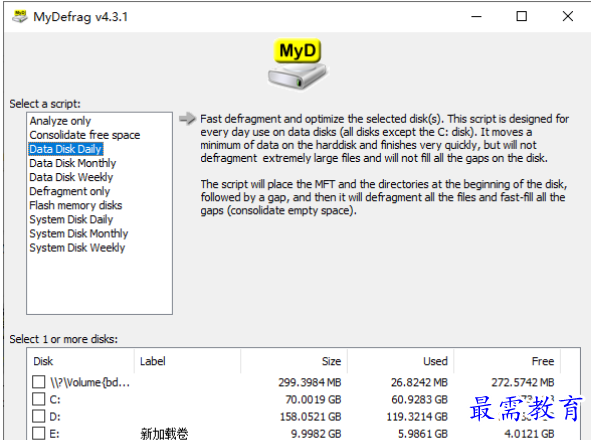The height and width of the screenshot is (440, 591).
Task: Click the 272.5742 MB free value
Action: [523, 382]
